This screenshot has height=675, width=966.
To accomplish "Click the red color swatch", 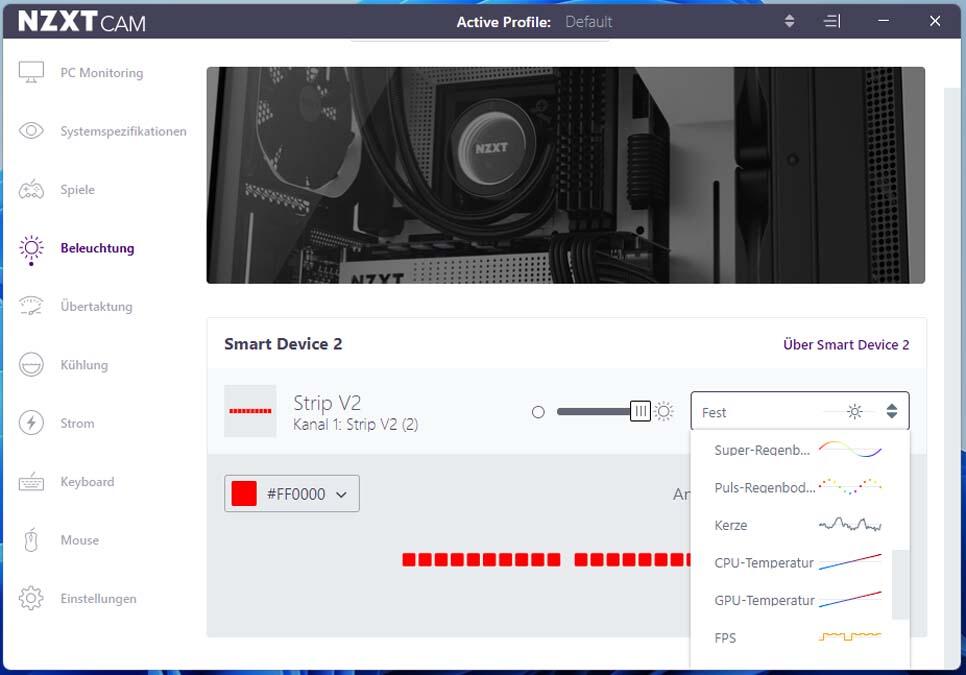I will 244,493.
